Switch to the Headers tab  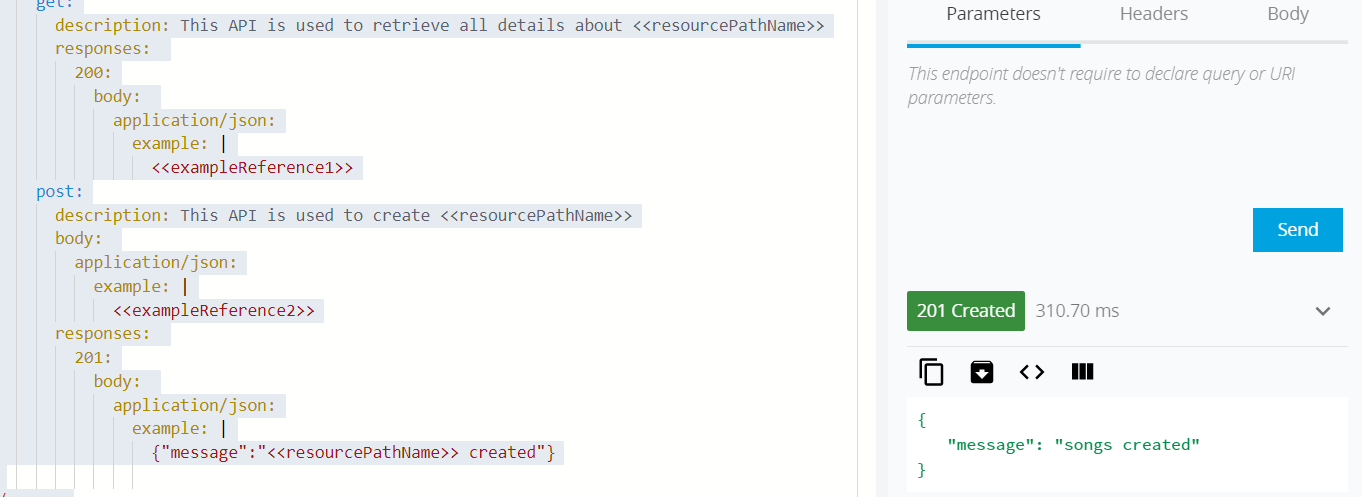[1153, 14]
